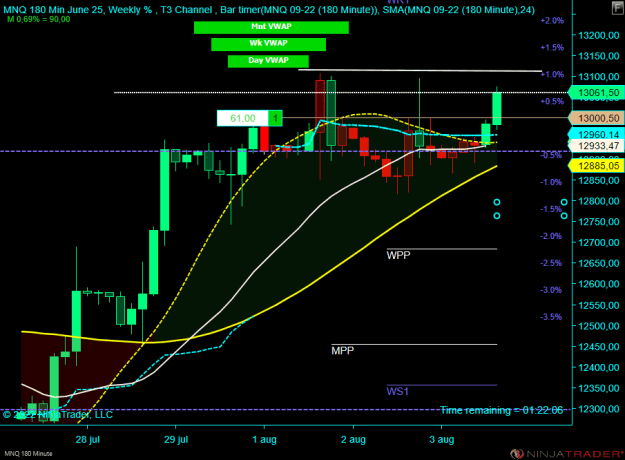The image size is (625, 460).
Task: Click 13150,00 on the price axis
Action: click(599, 56)
